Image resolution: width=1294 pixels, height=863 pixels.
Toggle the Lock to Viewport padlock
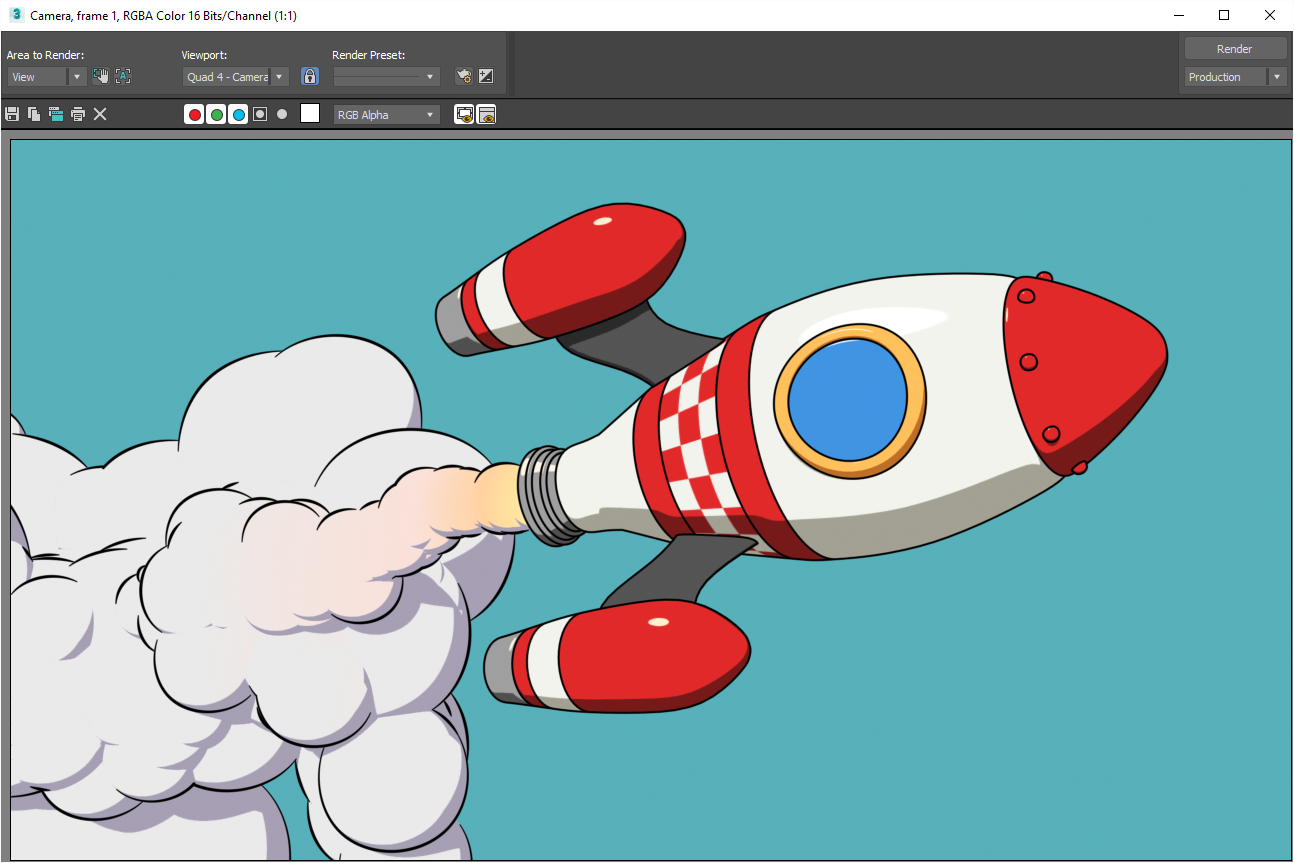point(310,76)
